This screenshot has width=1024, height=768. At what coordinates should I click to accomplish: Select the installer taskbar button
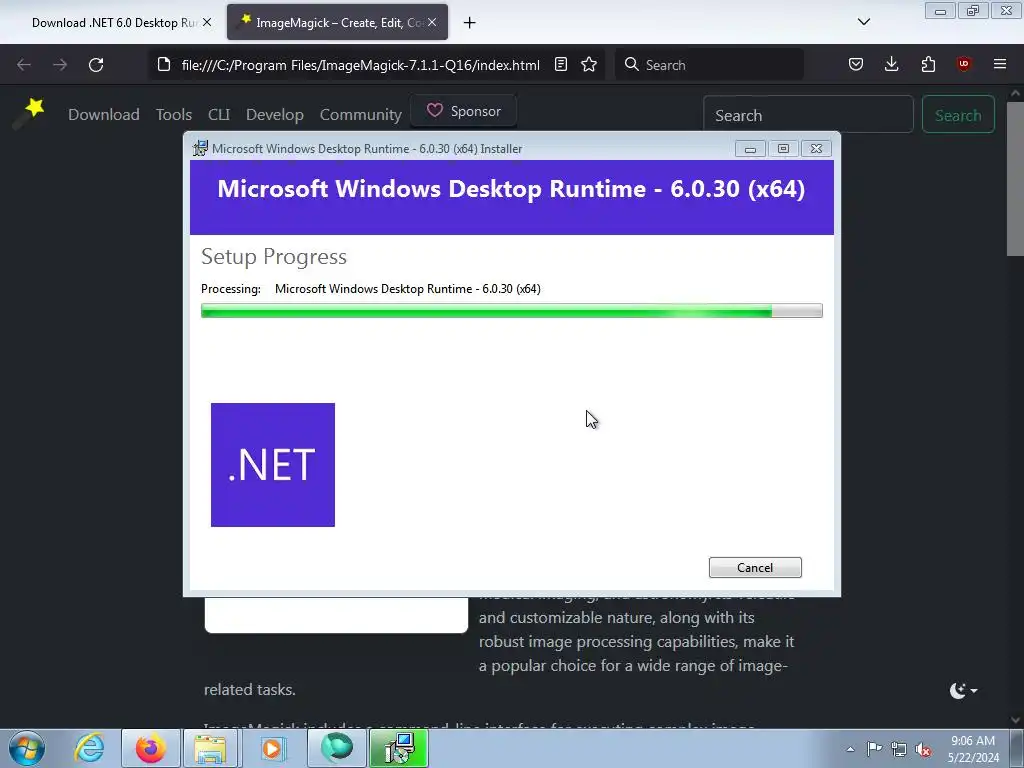[x=399, y=748]
